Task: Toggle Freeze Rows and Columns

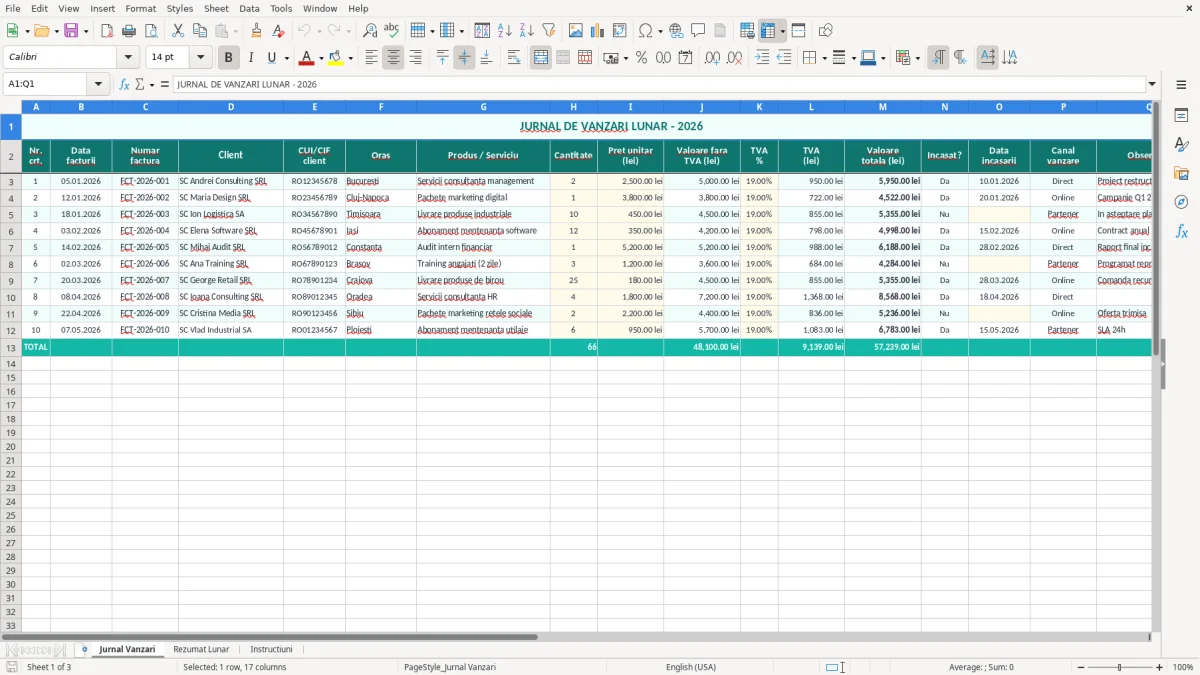Action: 768,31
